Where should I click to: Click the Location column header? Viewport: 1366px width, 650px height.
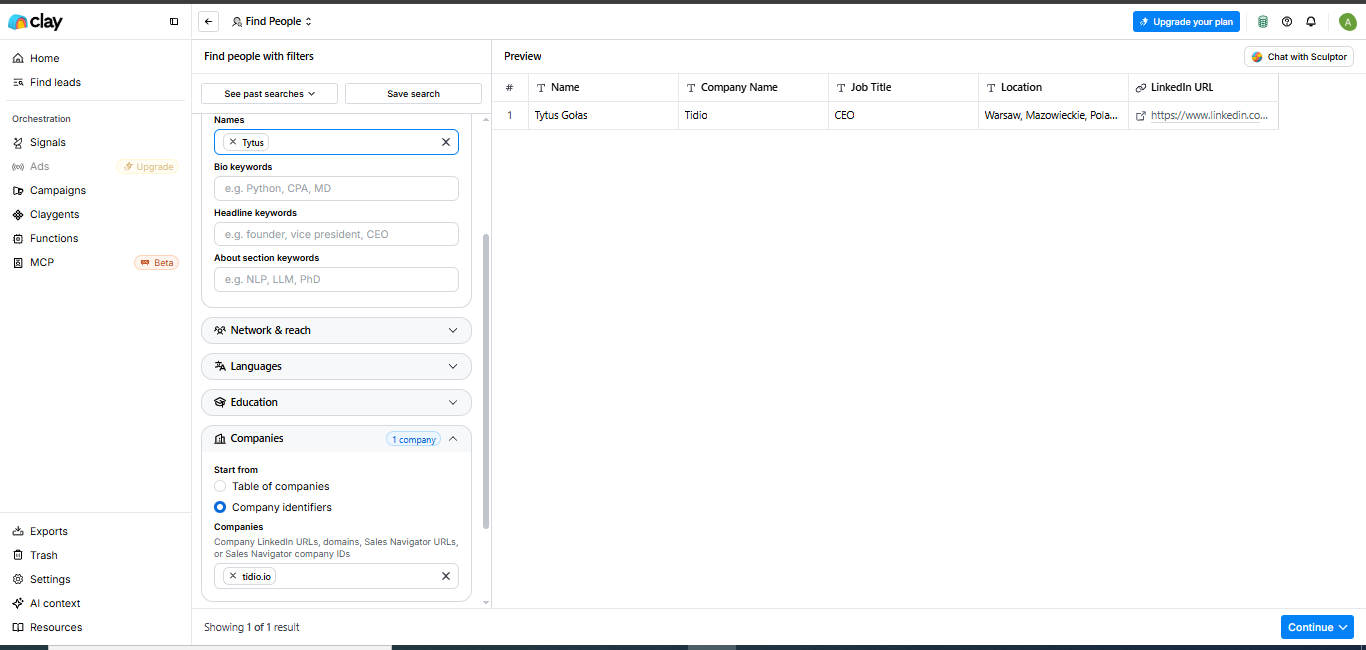pyautogui.click(x=1053, y=87)
